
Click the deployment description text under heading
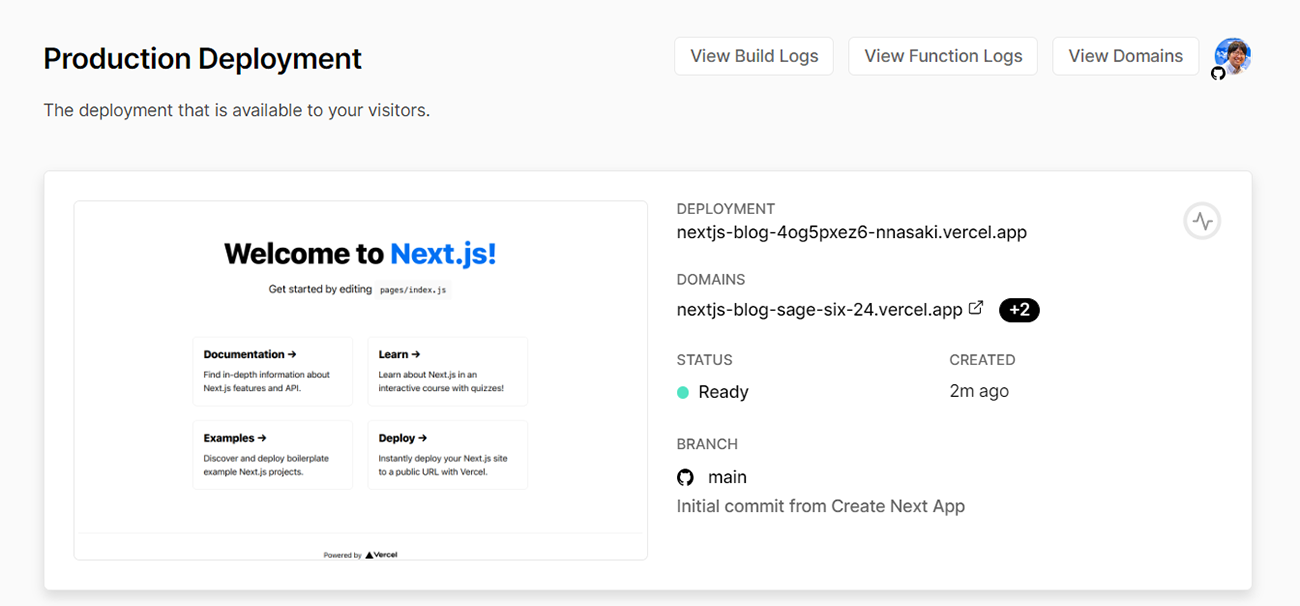click(237, 110)
